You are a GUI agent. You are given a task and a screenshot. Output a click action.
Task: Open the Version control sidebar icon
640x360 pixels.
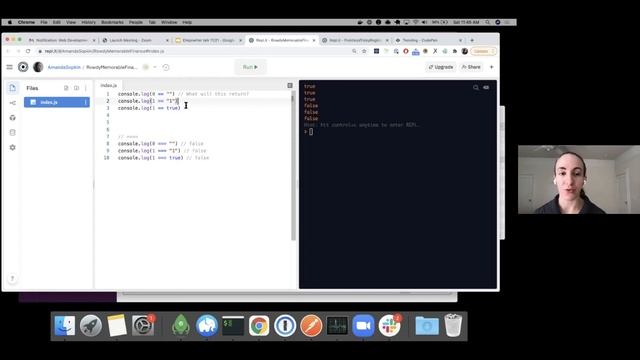[x=13, y=103]
